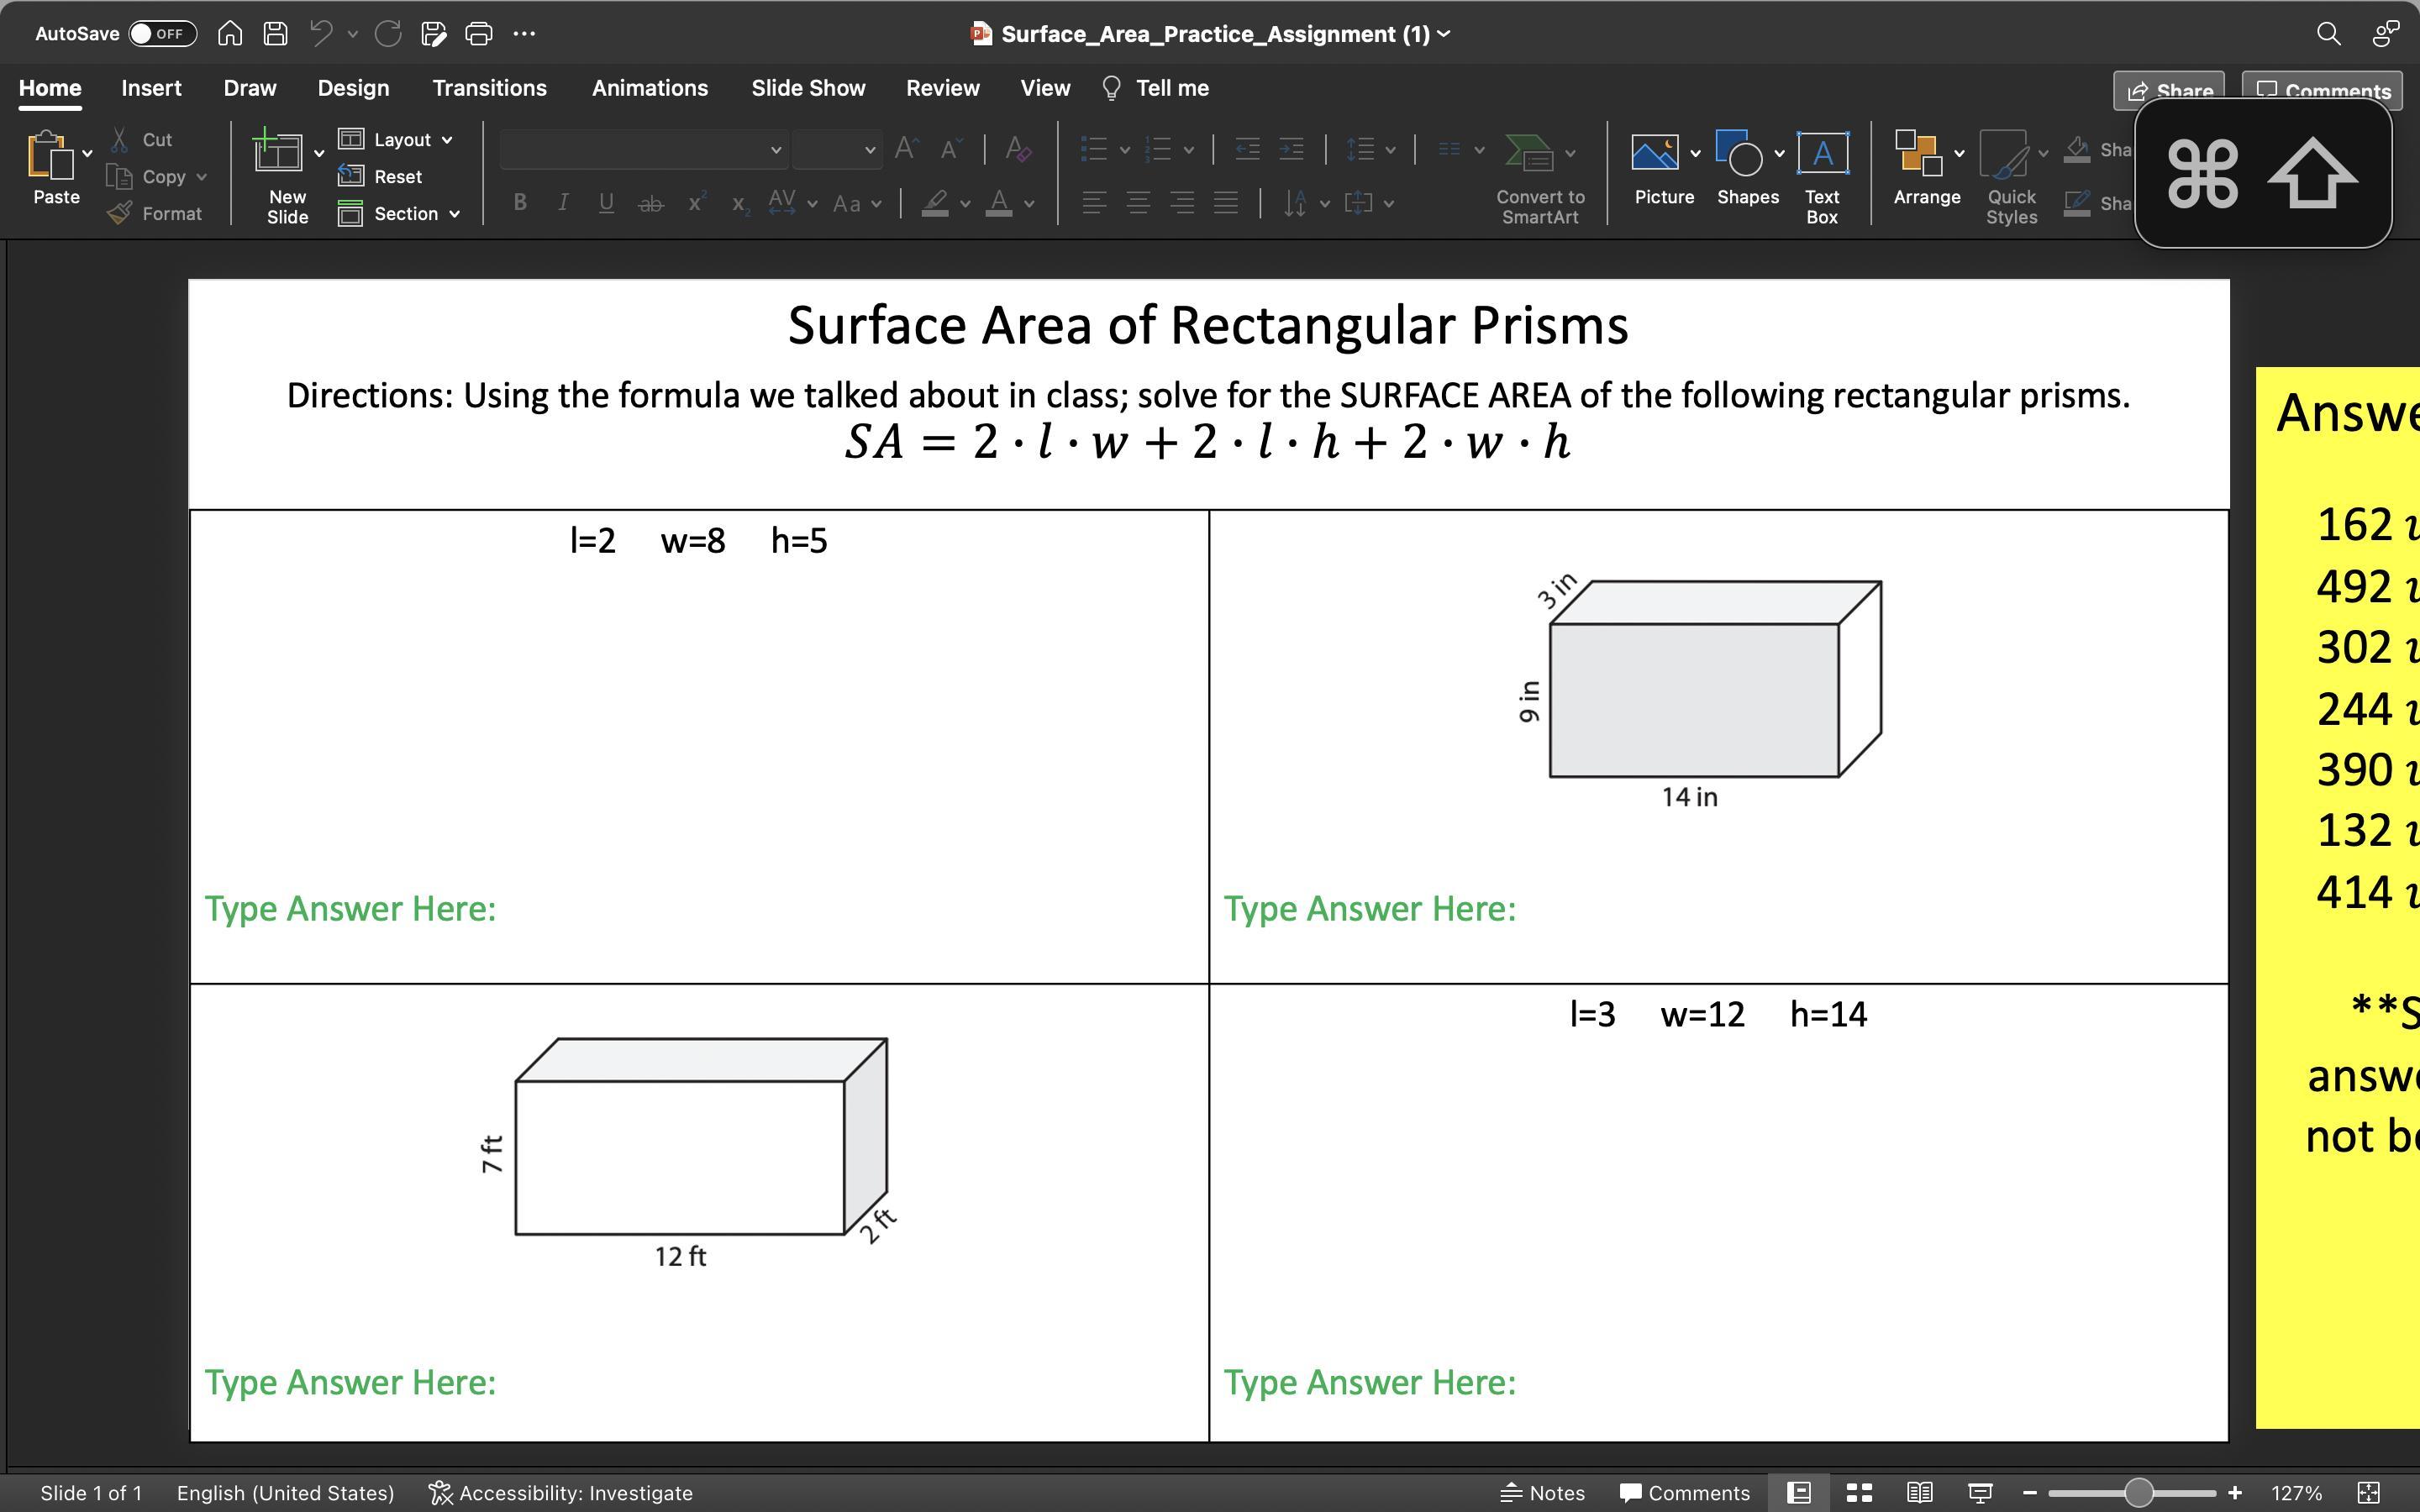Image resolution: width=2420 pixels, height=1512 pixels.
Task: Open the Slide Show tab
Action: (808, 88)
